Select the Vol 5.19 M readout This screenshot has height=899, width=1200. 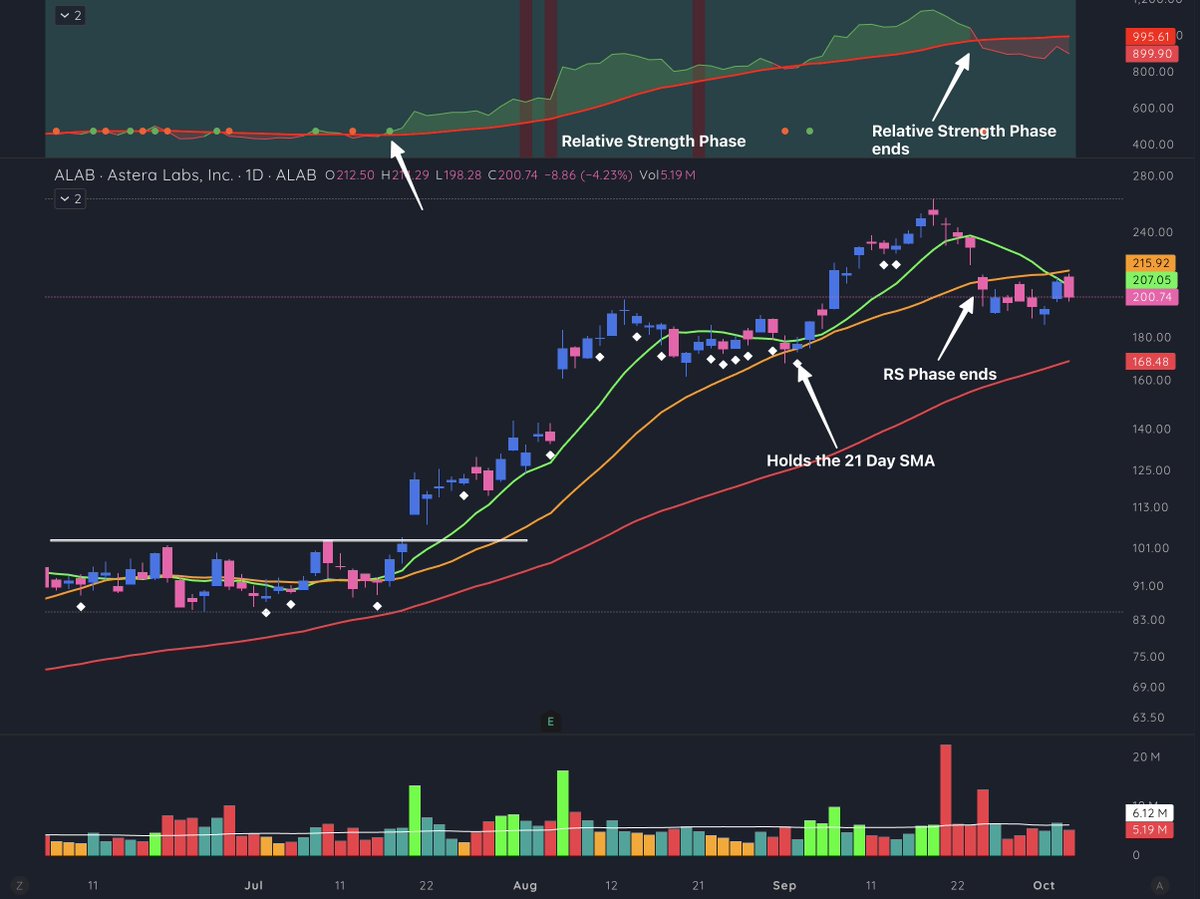tap(668, 175)
